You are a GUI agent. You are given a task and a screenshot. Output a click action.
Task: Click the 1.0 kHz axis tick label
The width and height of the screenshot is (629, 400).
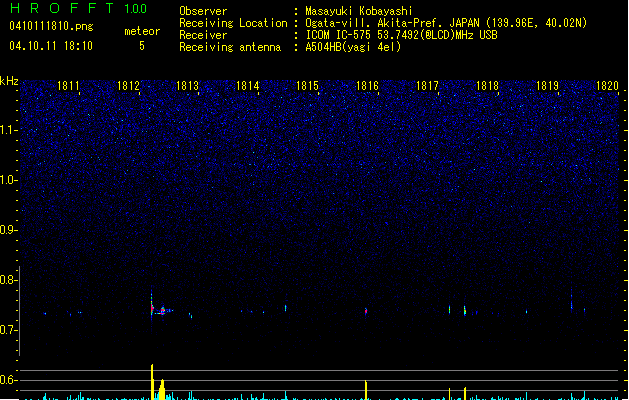pyautogui.click(x=8, y=180)
